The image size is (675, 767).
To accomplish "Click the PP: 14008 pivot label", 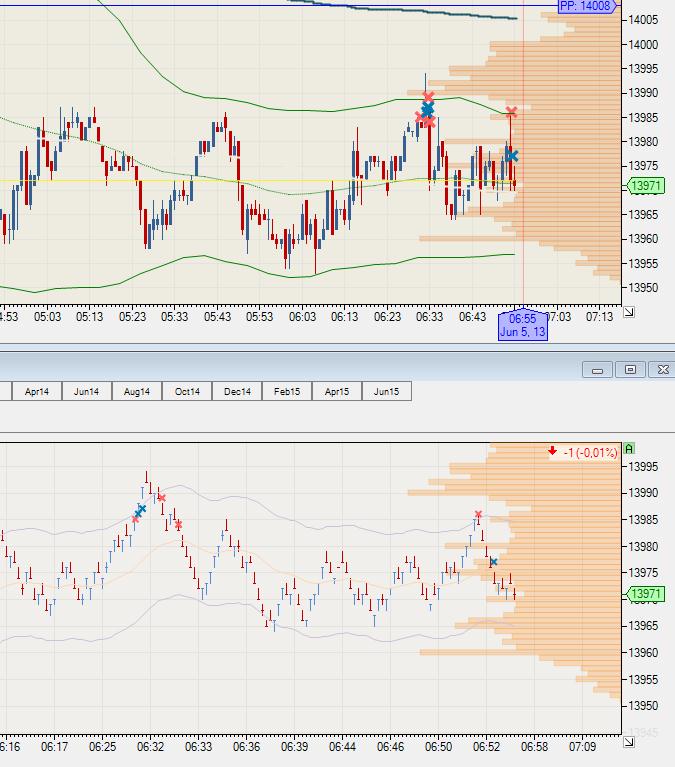I will tap(587, 6).
